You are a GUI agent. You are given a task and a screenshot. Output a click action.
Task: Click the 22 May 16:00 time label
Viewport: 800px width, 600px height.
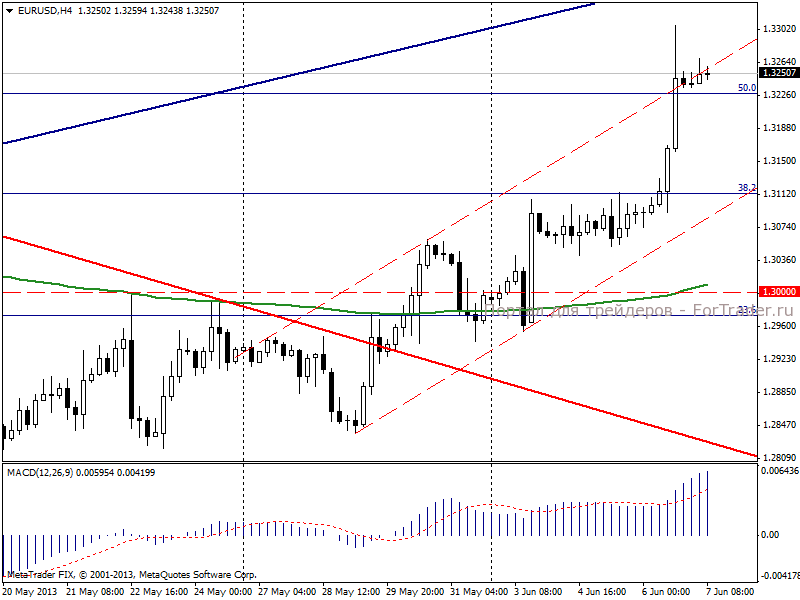coord(159,592)
